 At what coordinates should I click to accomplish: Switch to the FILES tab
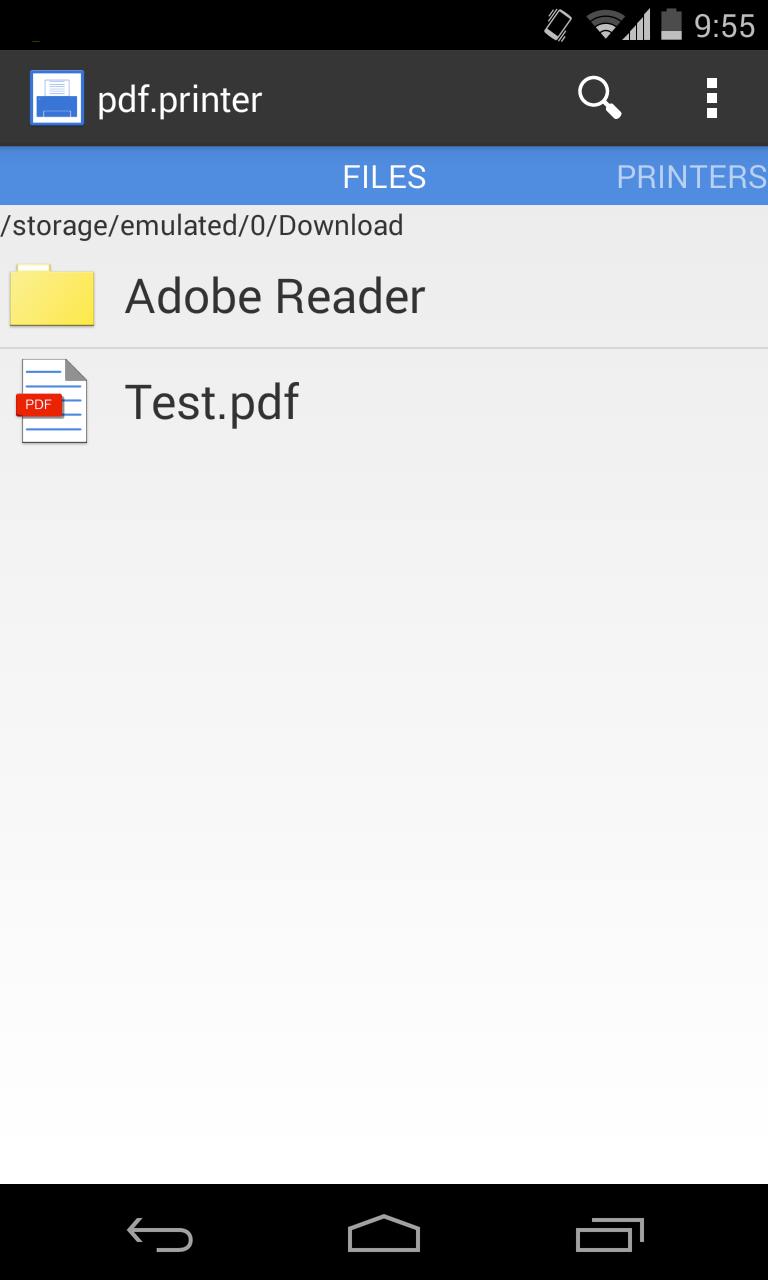(383, 176)
